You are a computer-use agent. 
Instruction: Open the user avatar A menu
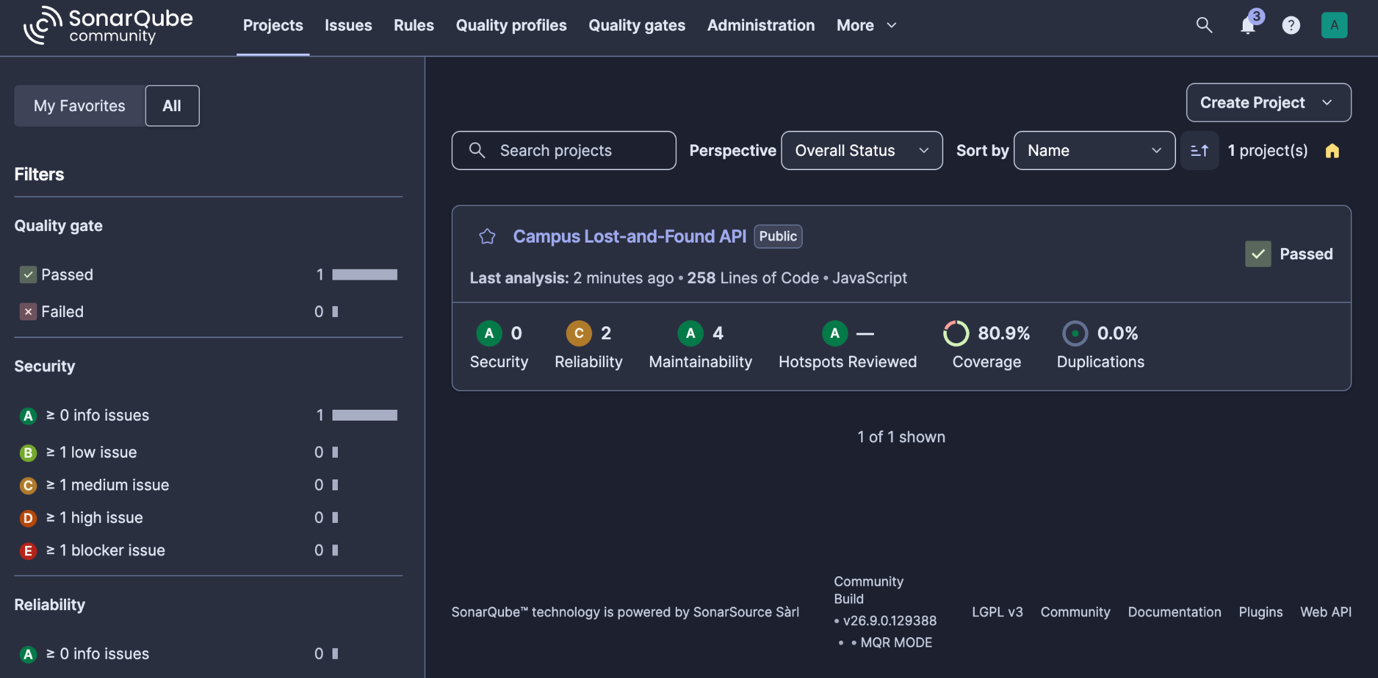1334,25
